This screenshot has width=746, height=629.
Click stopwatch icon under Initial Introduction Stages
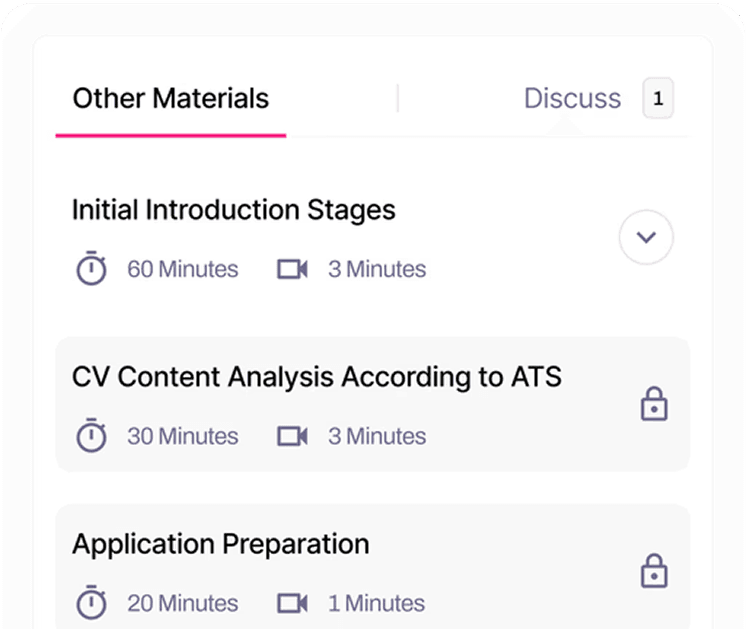click(x=91, y=269)
